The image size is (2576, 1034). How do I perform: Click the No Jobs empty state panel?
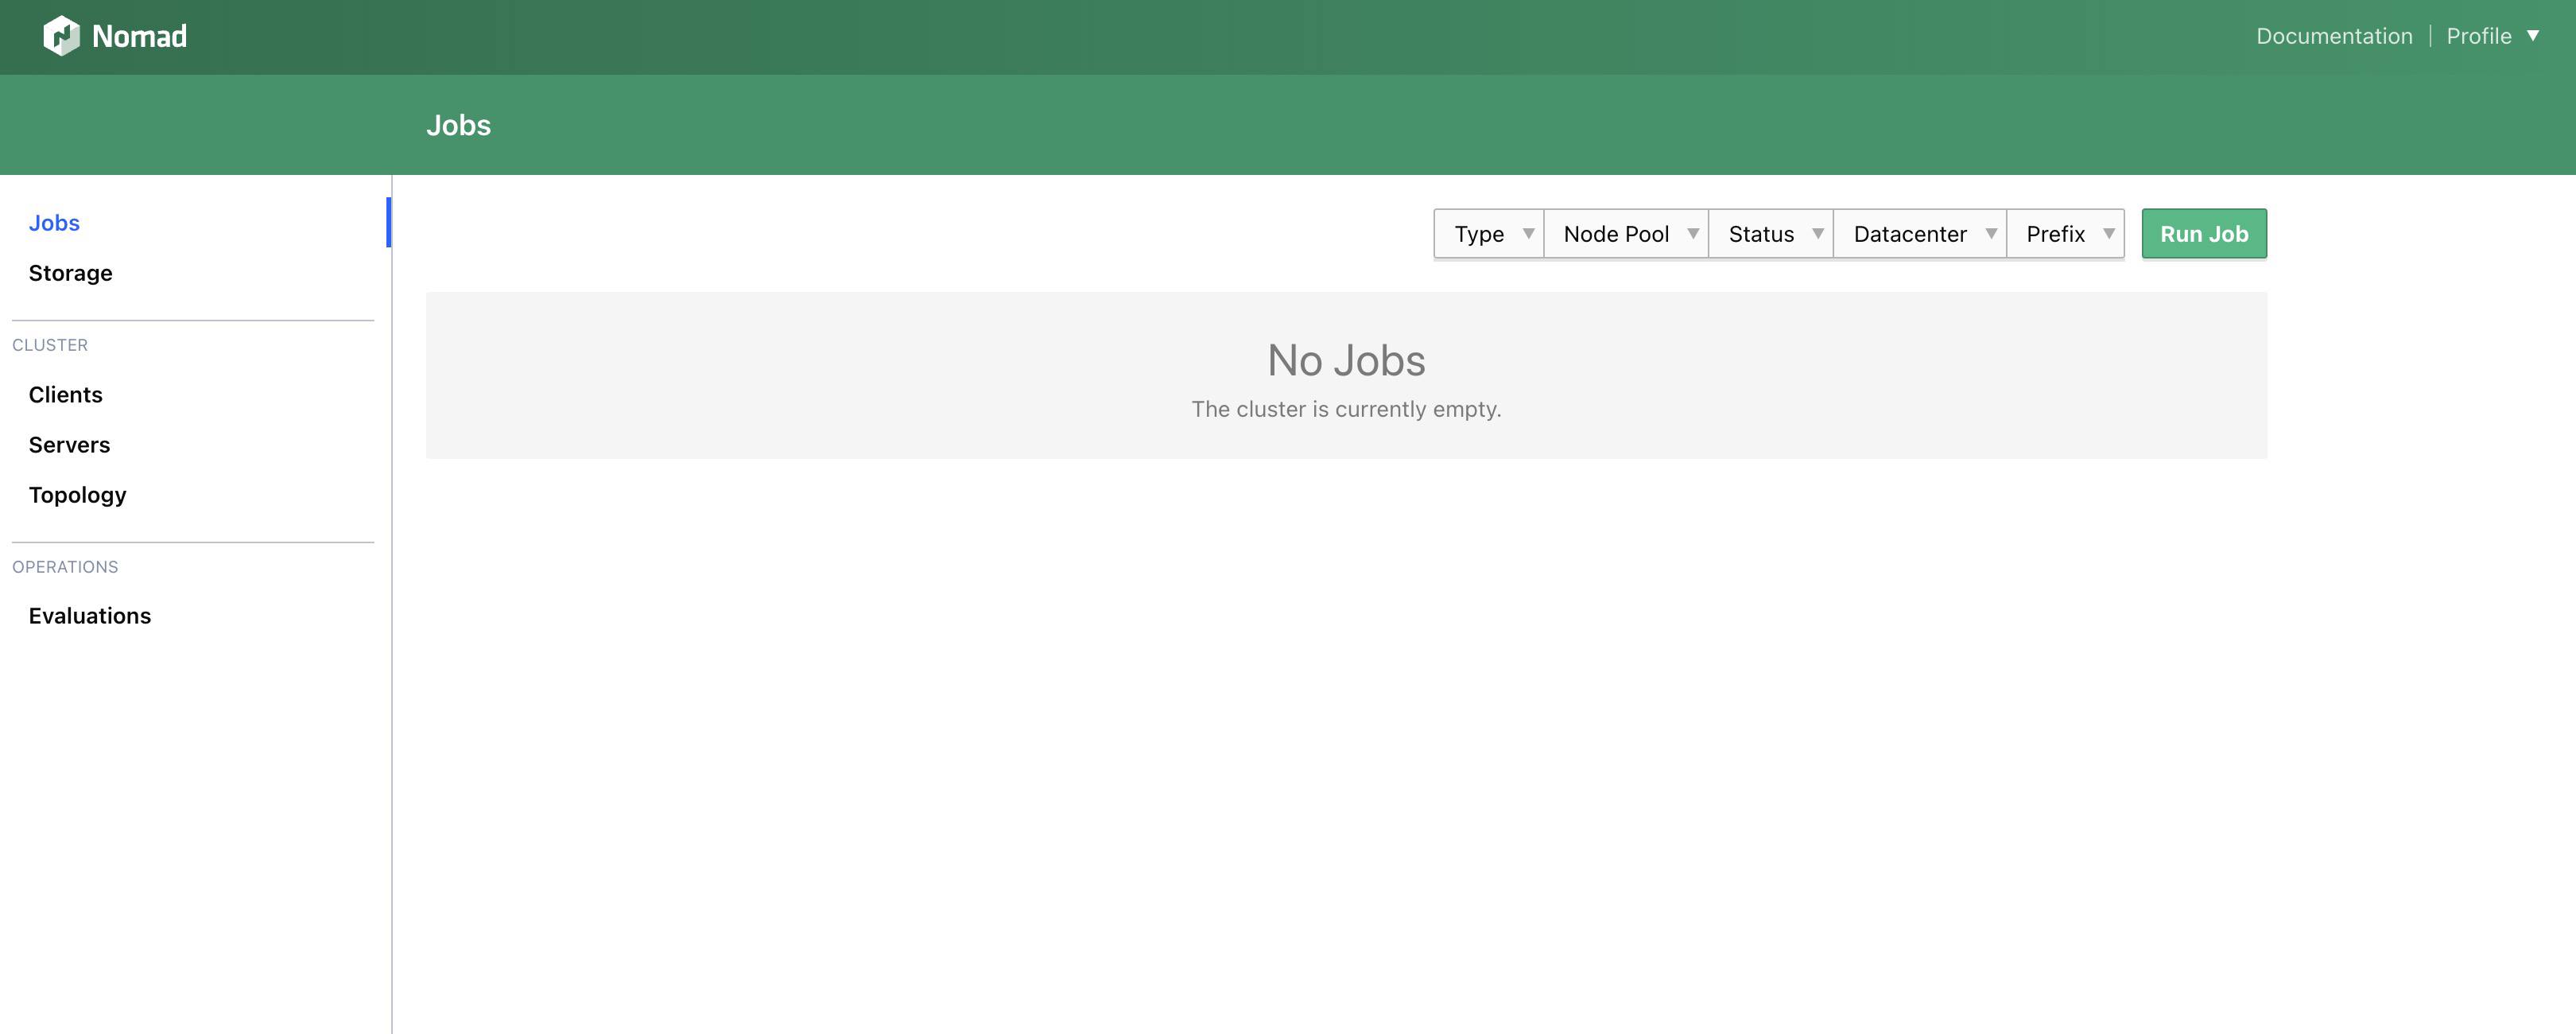tap(1347, 375)
